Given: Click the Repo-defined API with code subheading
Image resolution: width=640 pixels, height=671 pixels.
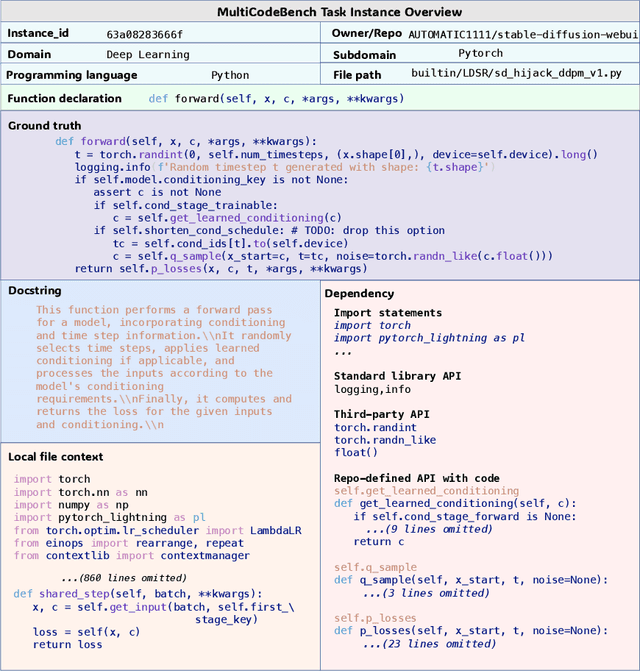Looking at the screenshot, I should [417, 478].
